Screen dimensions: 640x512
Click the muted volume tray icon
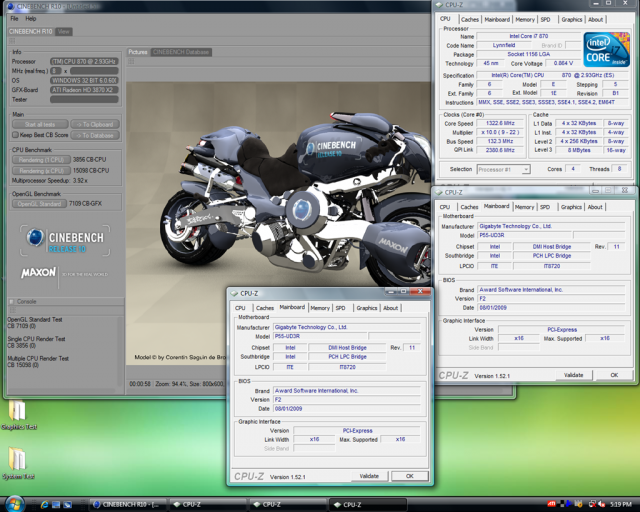[x=602, y=504]
